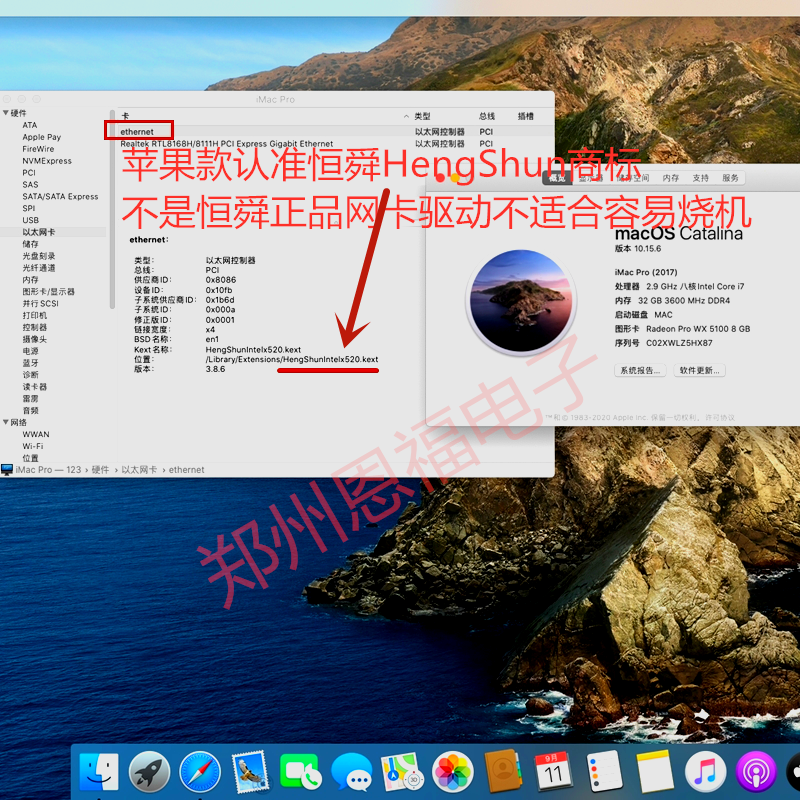The image size is (800, 800).
Task: Click the 插槽 column header
Action: point(526,116)
